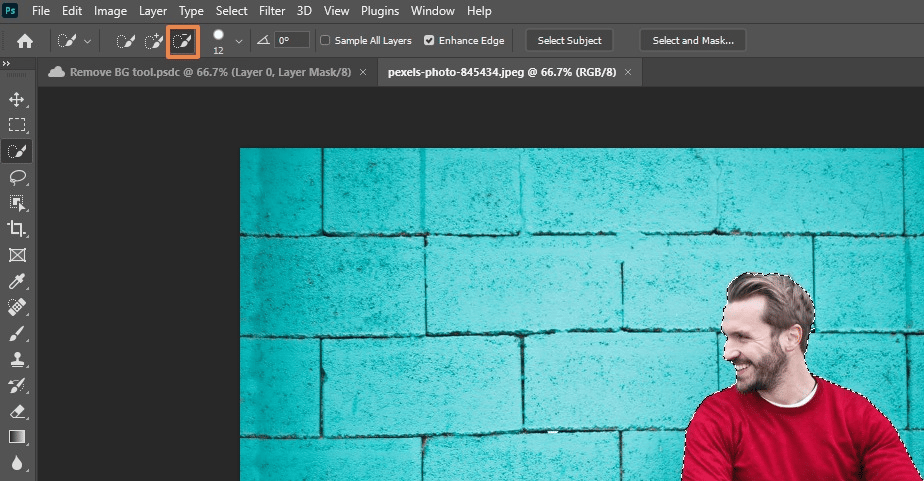Screen dimensions: 924x481
Task: Pick the Crop tool
Action: (x=17, y=229)
